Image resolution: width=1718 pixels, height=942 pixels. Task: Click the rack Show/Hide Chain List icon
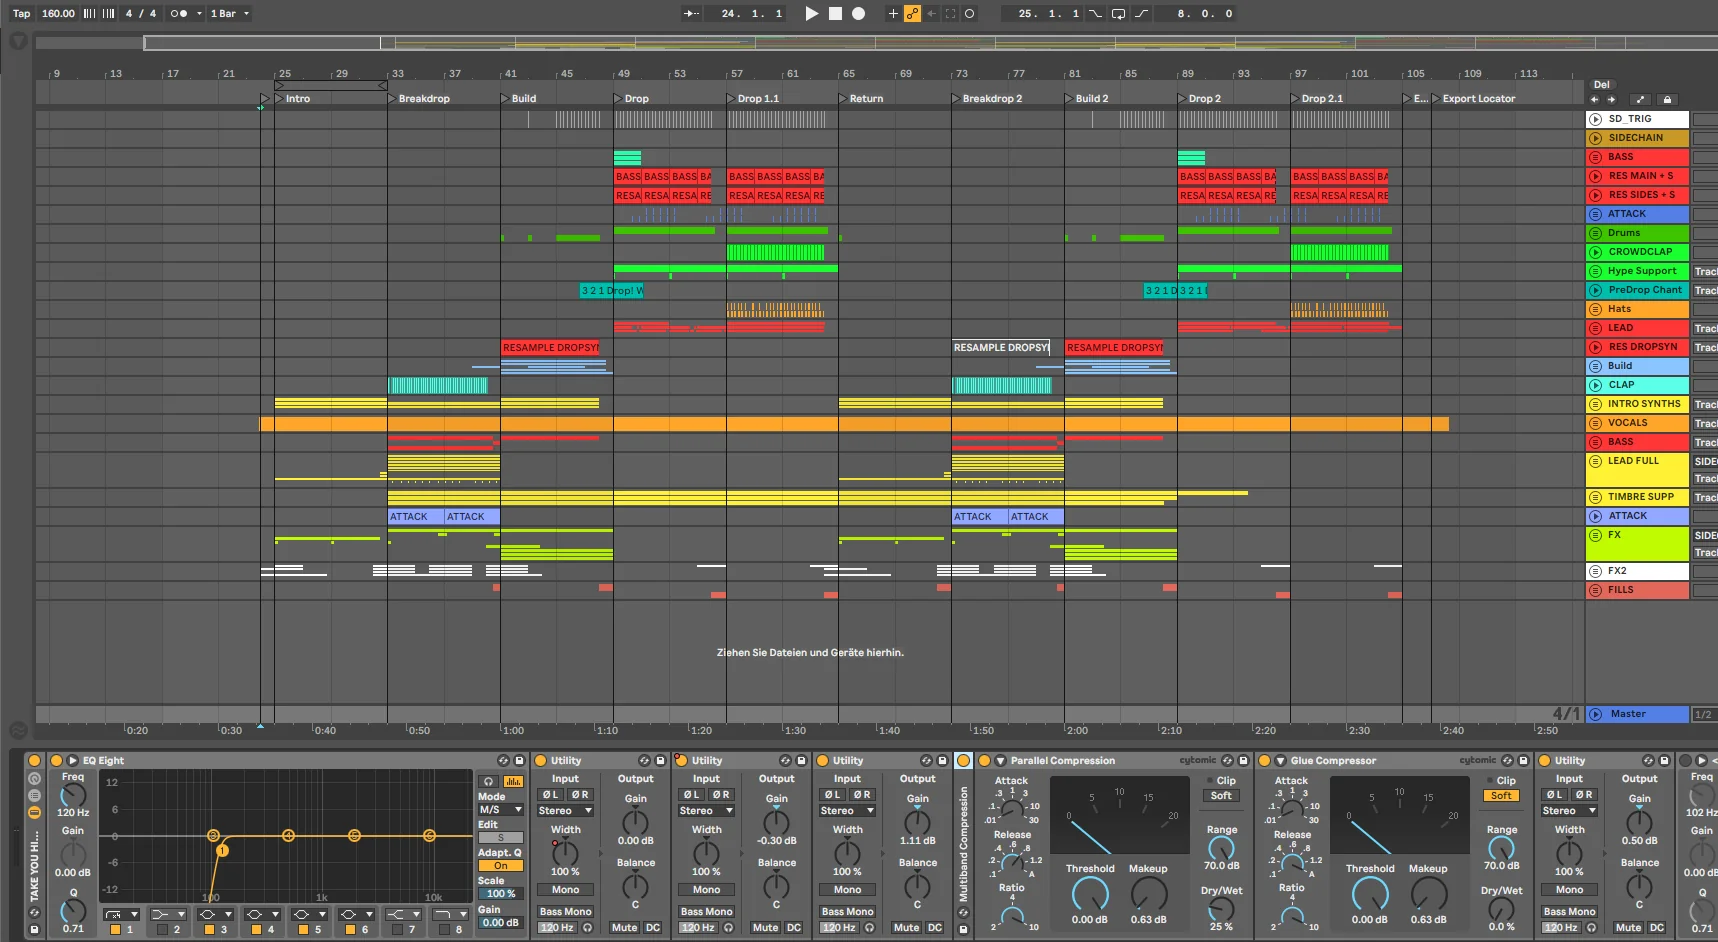pyautogui.click(x=34, y=795)
